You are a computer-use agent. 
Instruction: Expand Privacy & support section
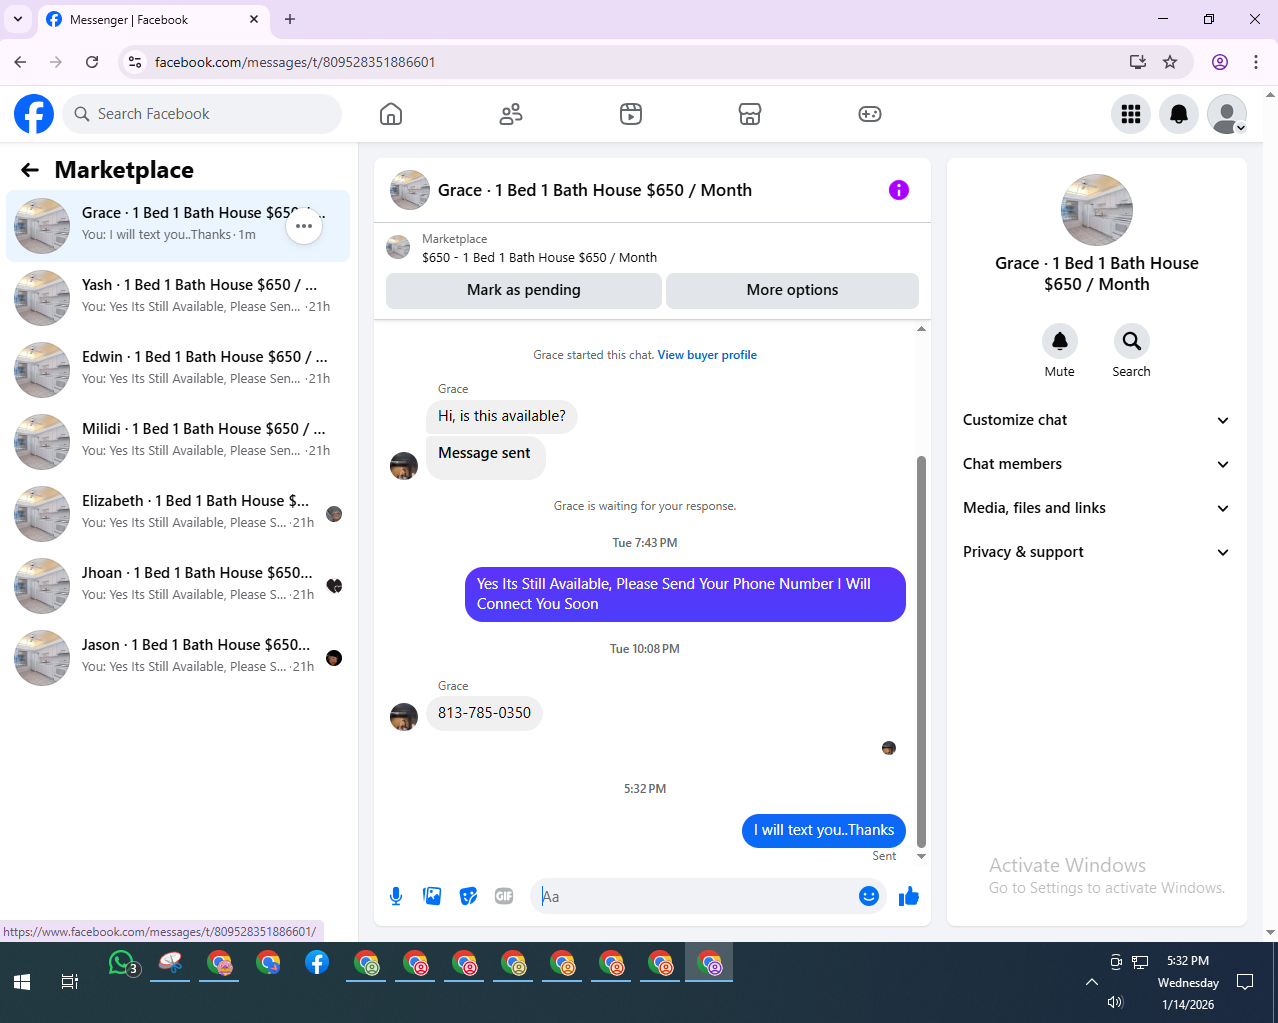(x=1096, y=552)
